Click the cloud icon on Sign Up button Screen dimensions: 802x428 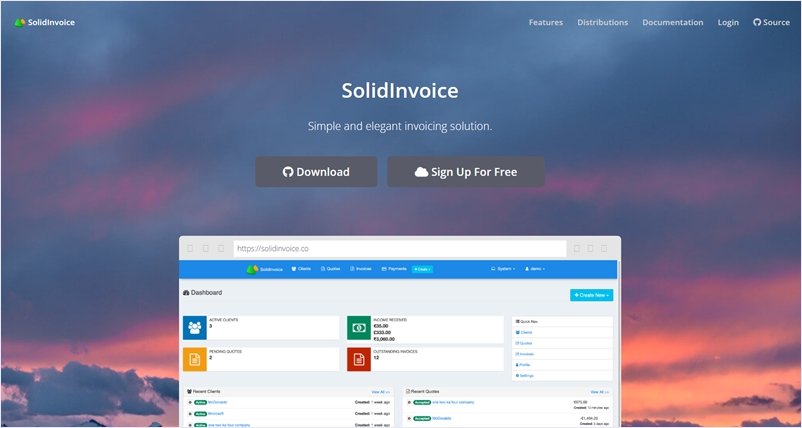click(421, 172)
